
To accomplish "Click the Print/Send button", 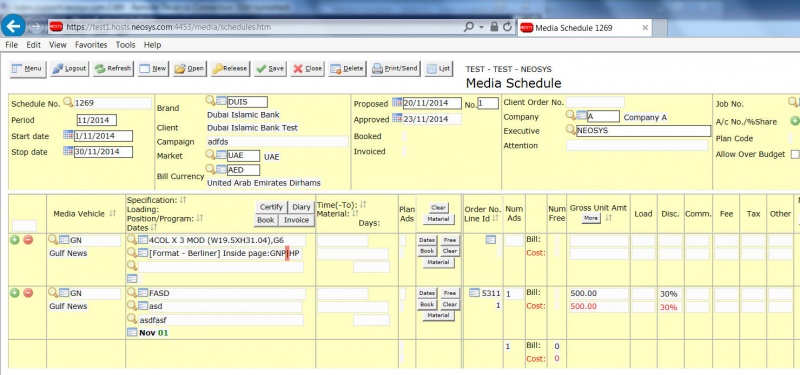I will pos(395,68).
